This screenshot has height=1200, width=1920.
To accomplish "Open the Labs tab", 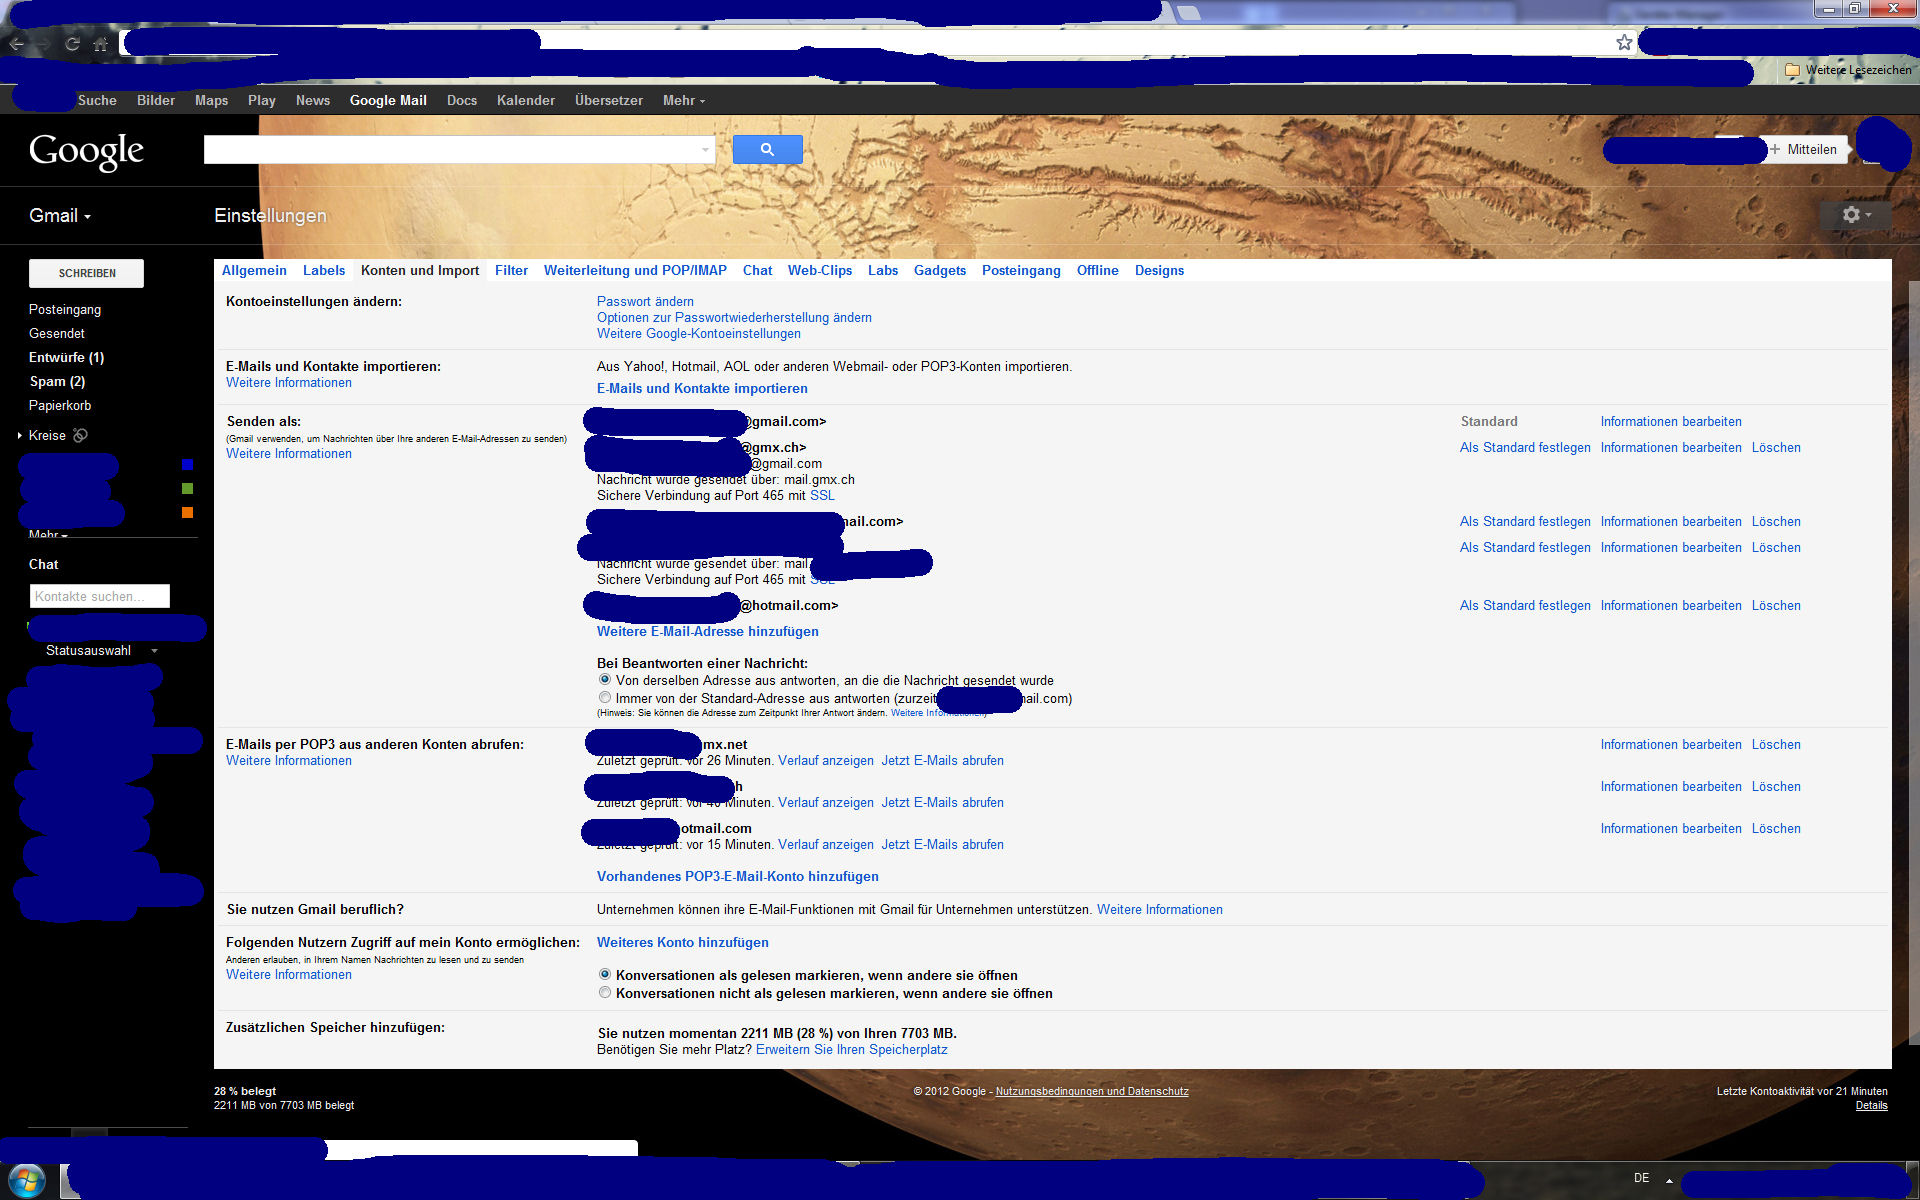I will click(x=883, y=270).
